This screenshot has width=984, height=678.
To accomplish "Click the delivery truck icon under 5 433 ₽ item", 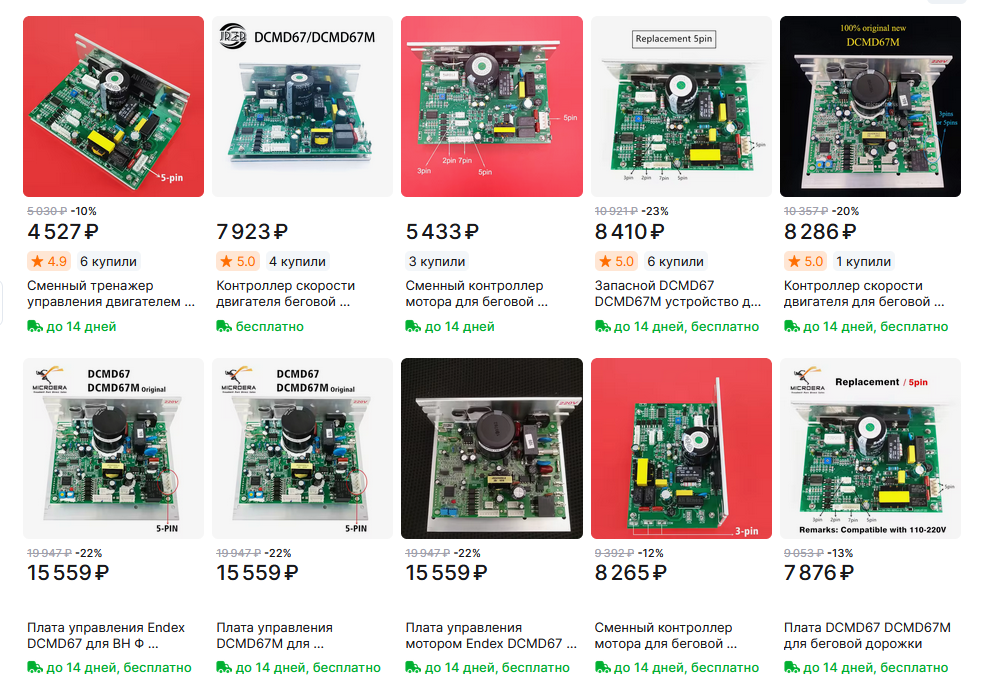I will coord(413,326).
